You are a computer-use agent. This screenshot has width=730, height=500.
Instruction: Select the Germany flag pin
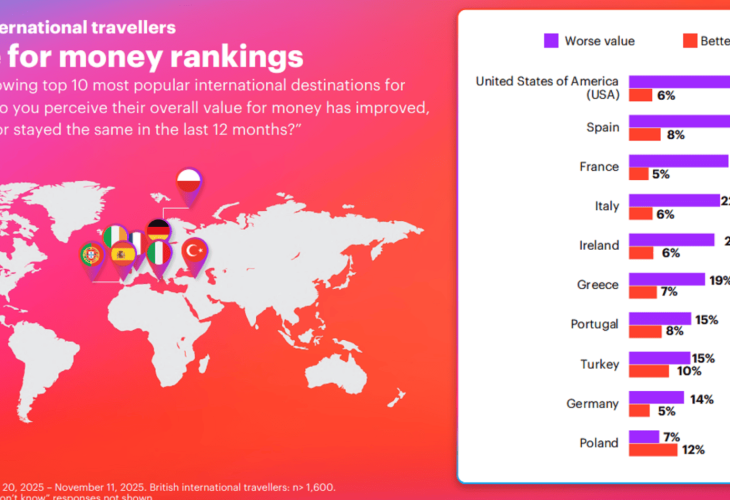(x=158, y=231)
